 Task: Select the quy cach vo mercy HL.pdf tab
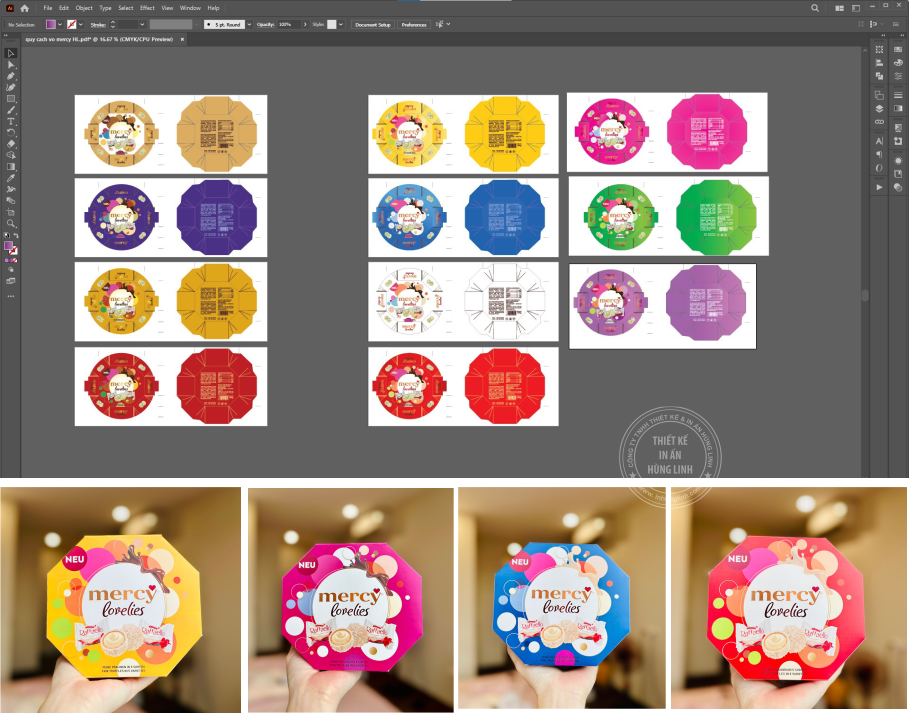(99, 39)
